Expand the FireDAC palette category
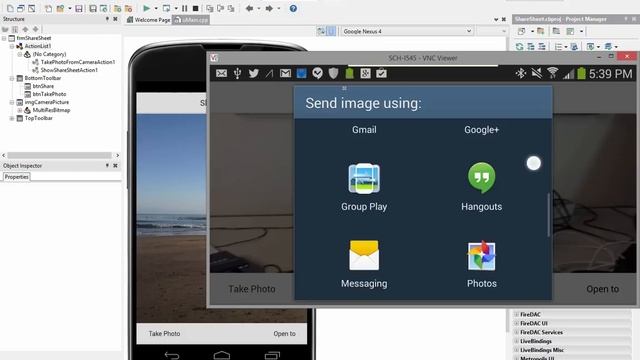This screenshot has width=640, height=360. pos(516,314)
